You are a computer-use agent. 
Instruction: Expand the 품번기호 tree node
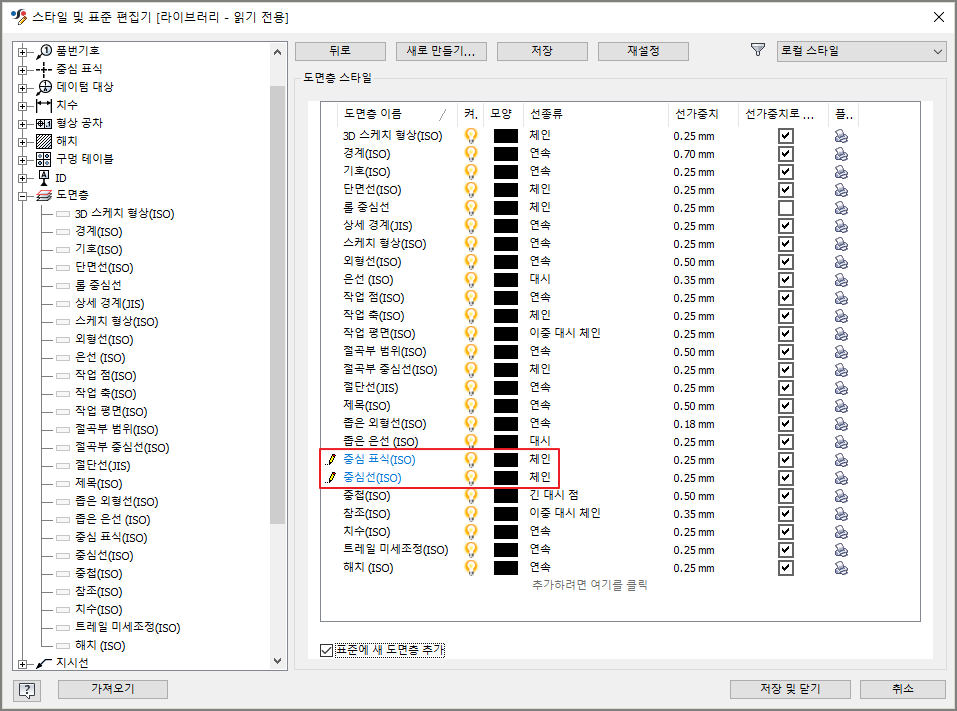23,52
